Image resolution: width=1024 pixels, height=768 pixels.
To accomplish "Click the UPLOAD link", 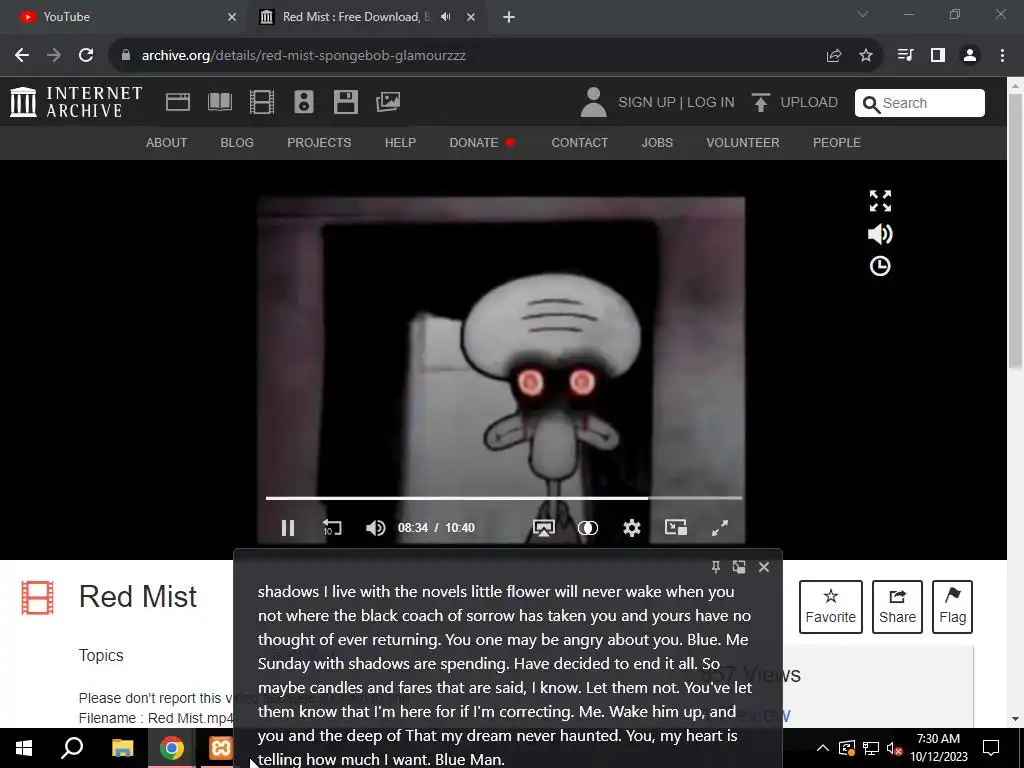I will [795, 103].
